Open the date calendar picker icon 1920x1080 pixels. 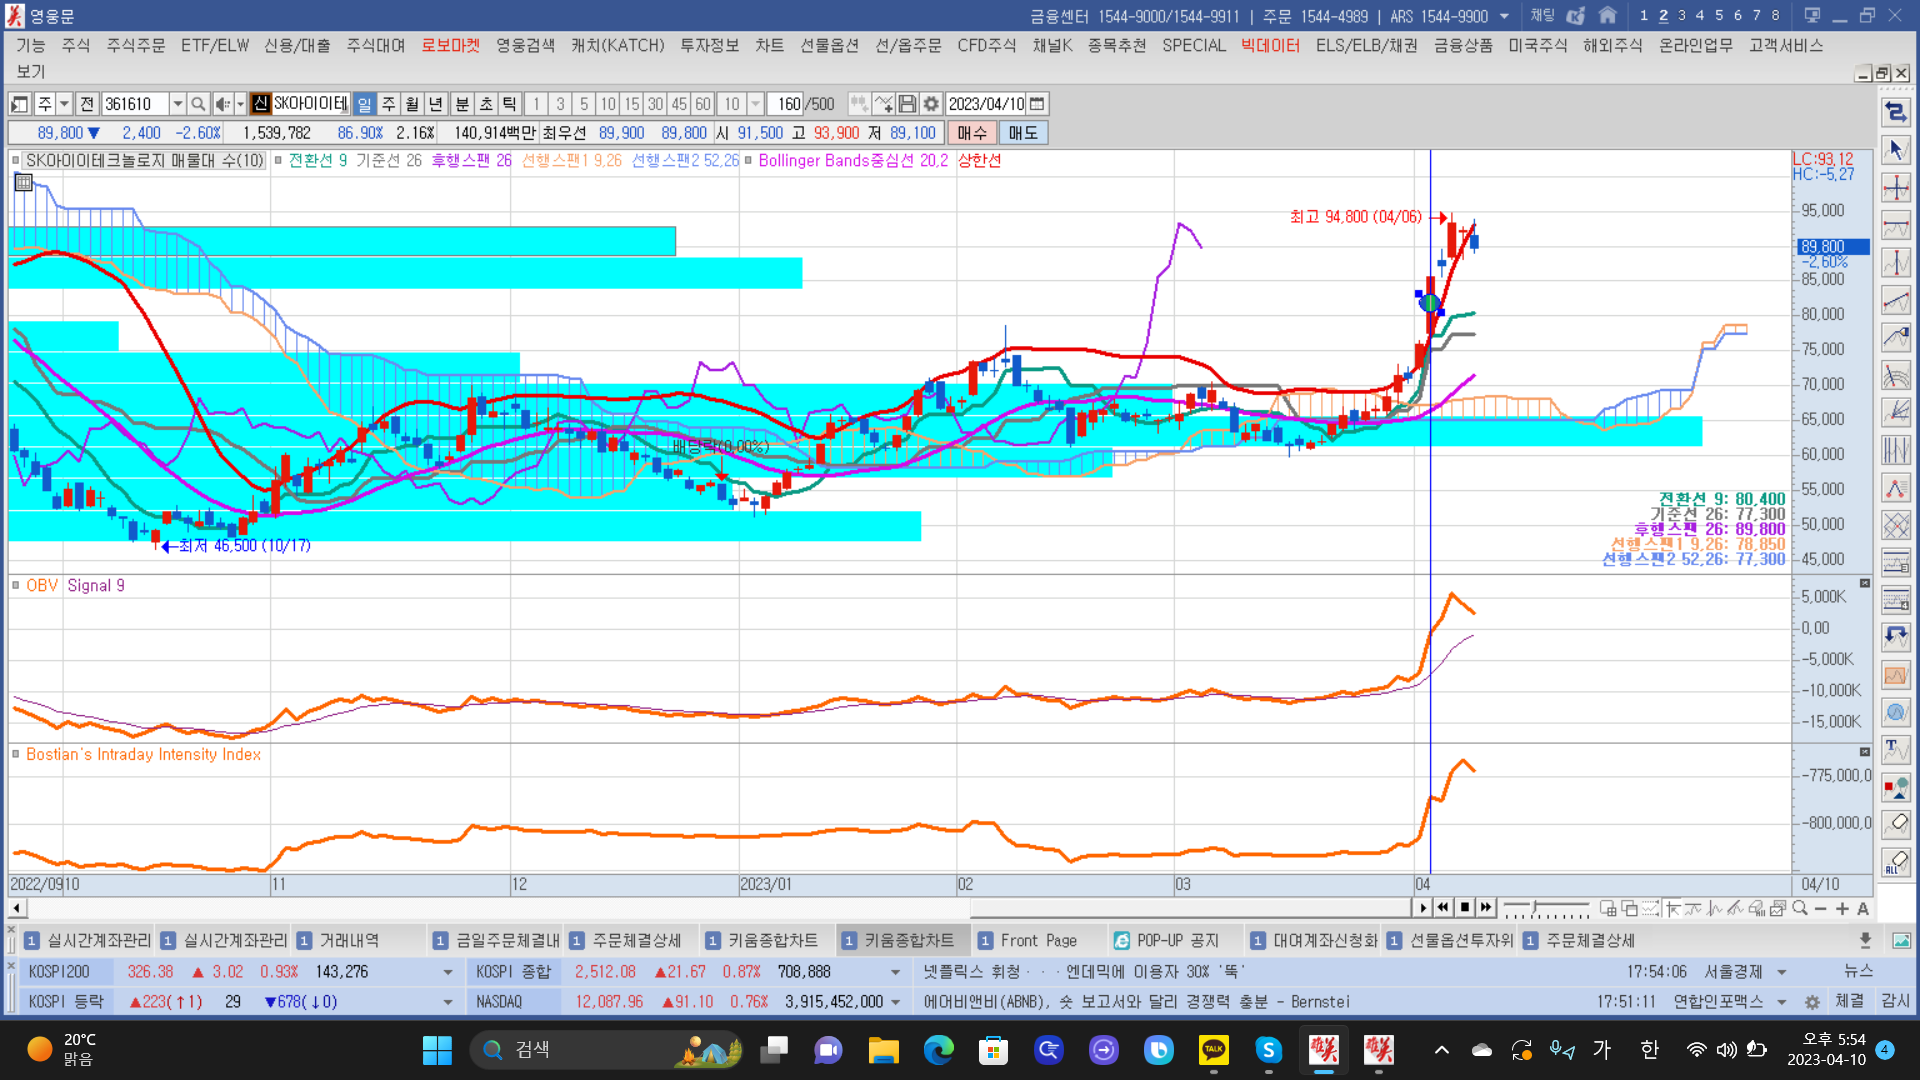(1037, 104)
